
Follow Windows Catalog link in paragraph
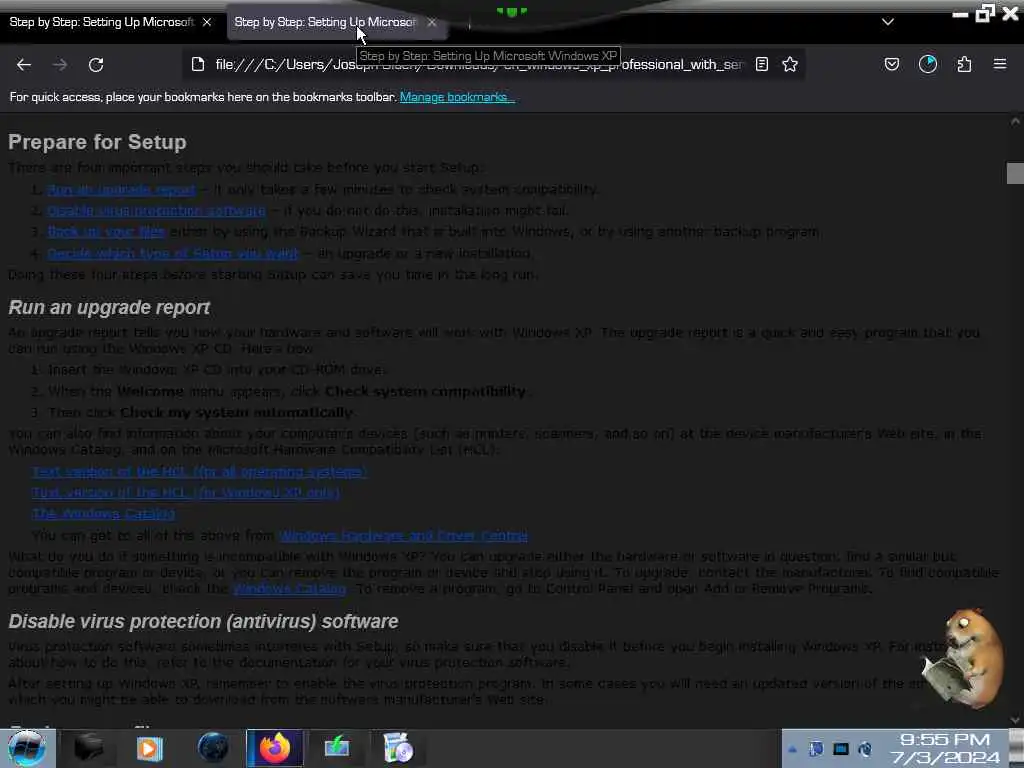pos(289,588)
